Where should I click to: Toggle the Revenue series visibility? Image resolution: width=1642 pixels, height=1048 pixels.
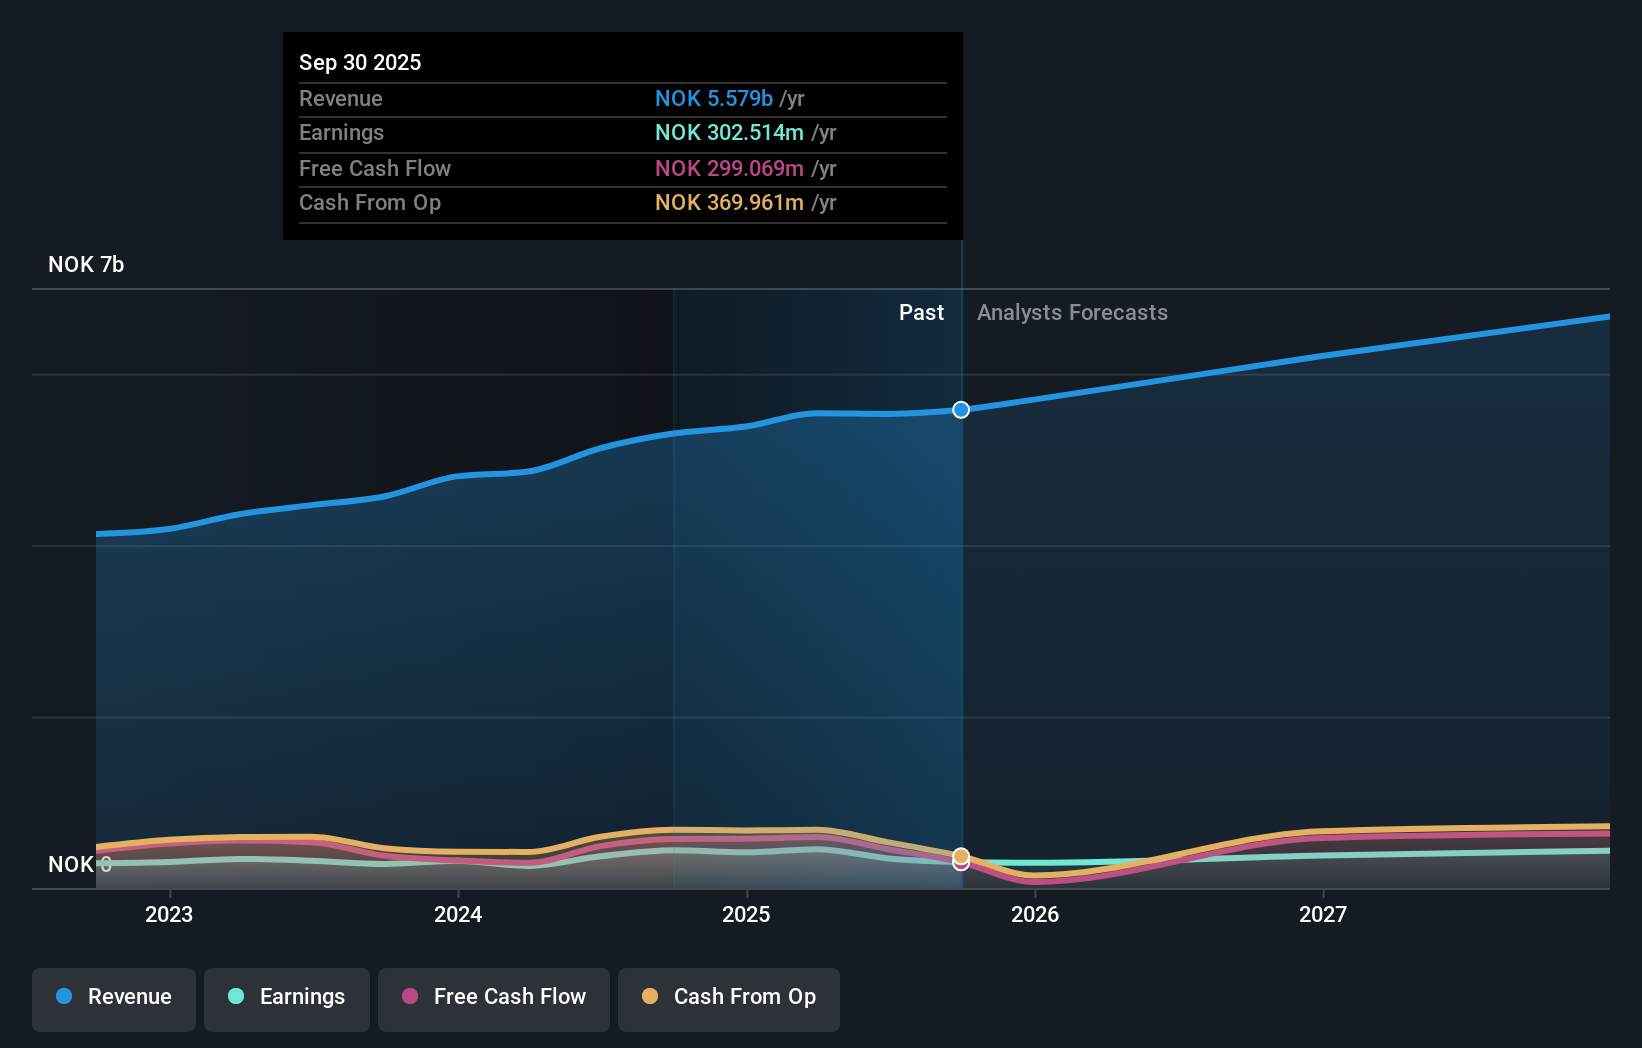[113, 999]
